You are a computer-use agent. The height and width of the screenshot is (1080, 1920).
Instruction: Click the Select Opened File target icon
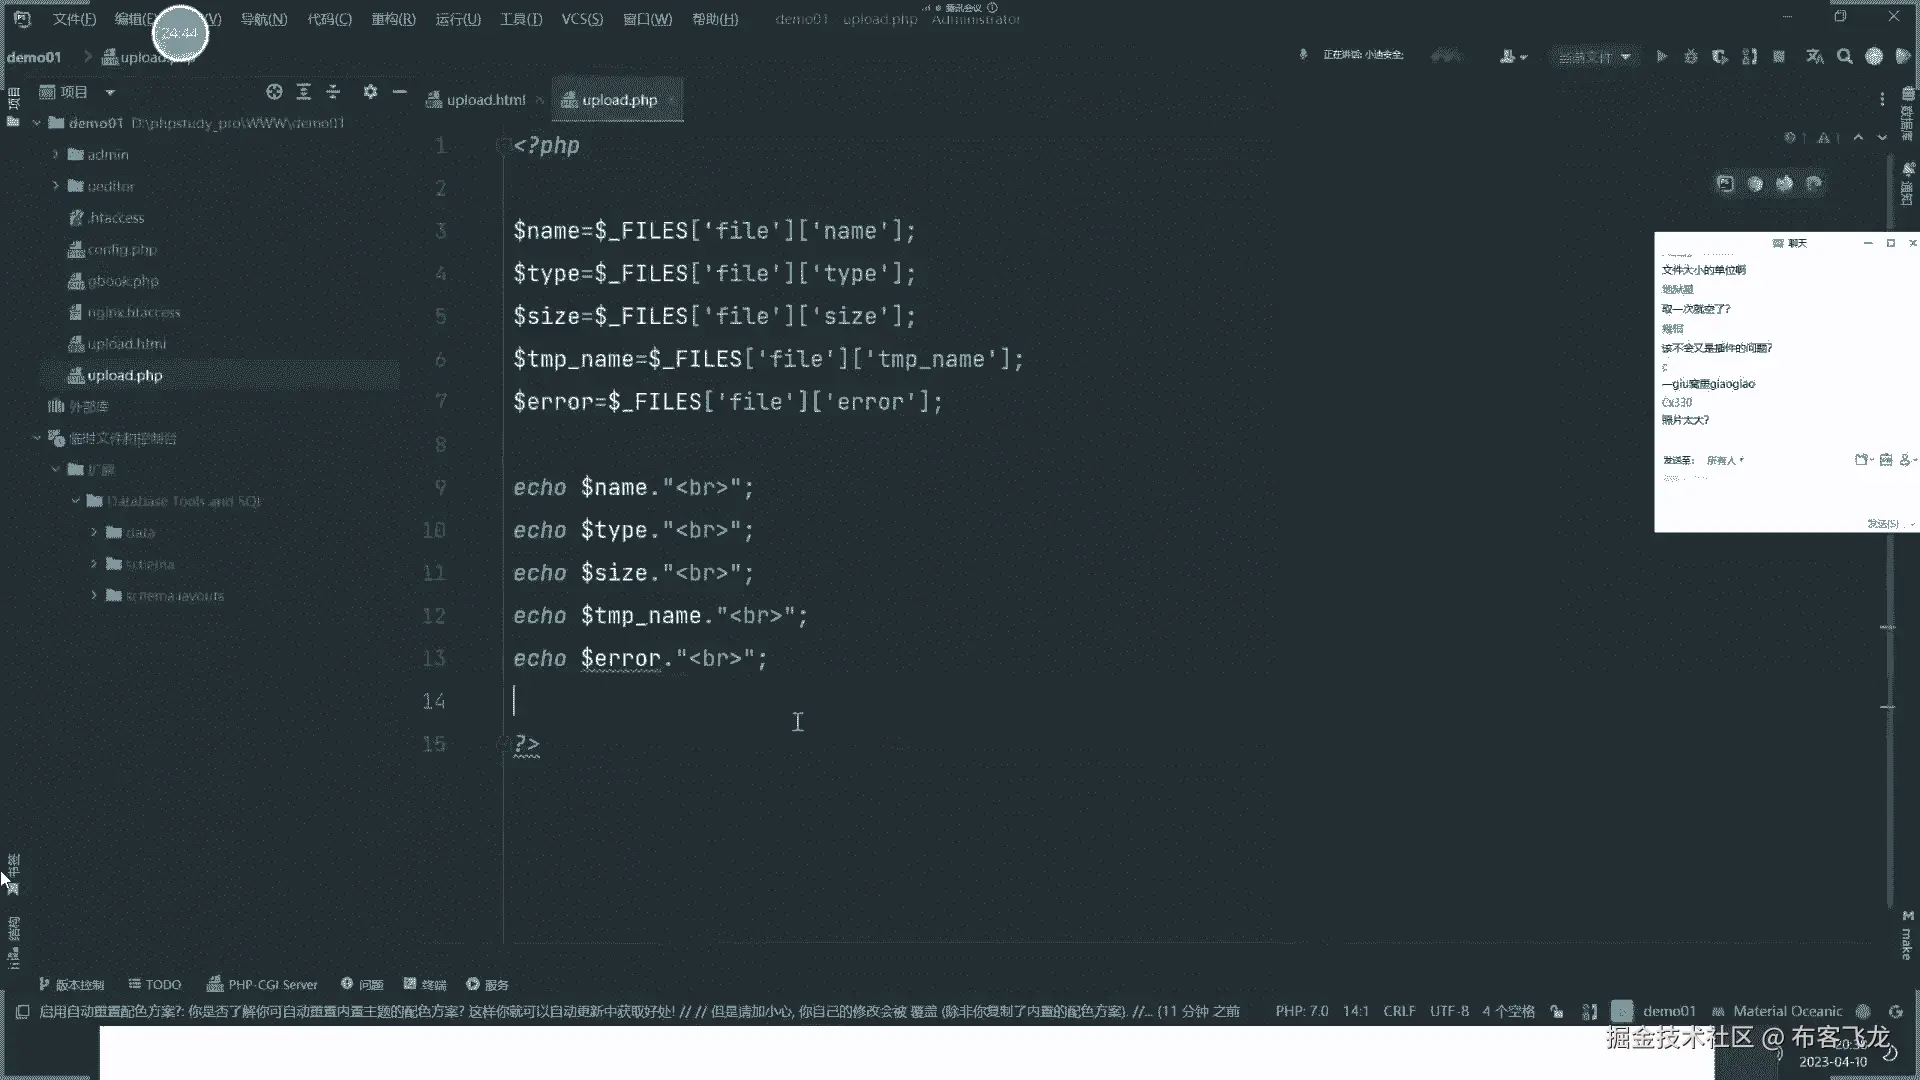click(x=274, y=92)
